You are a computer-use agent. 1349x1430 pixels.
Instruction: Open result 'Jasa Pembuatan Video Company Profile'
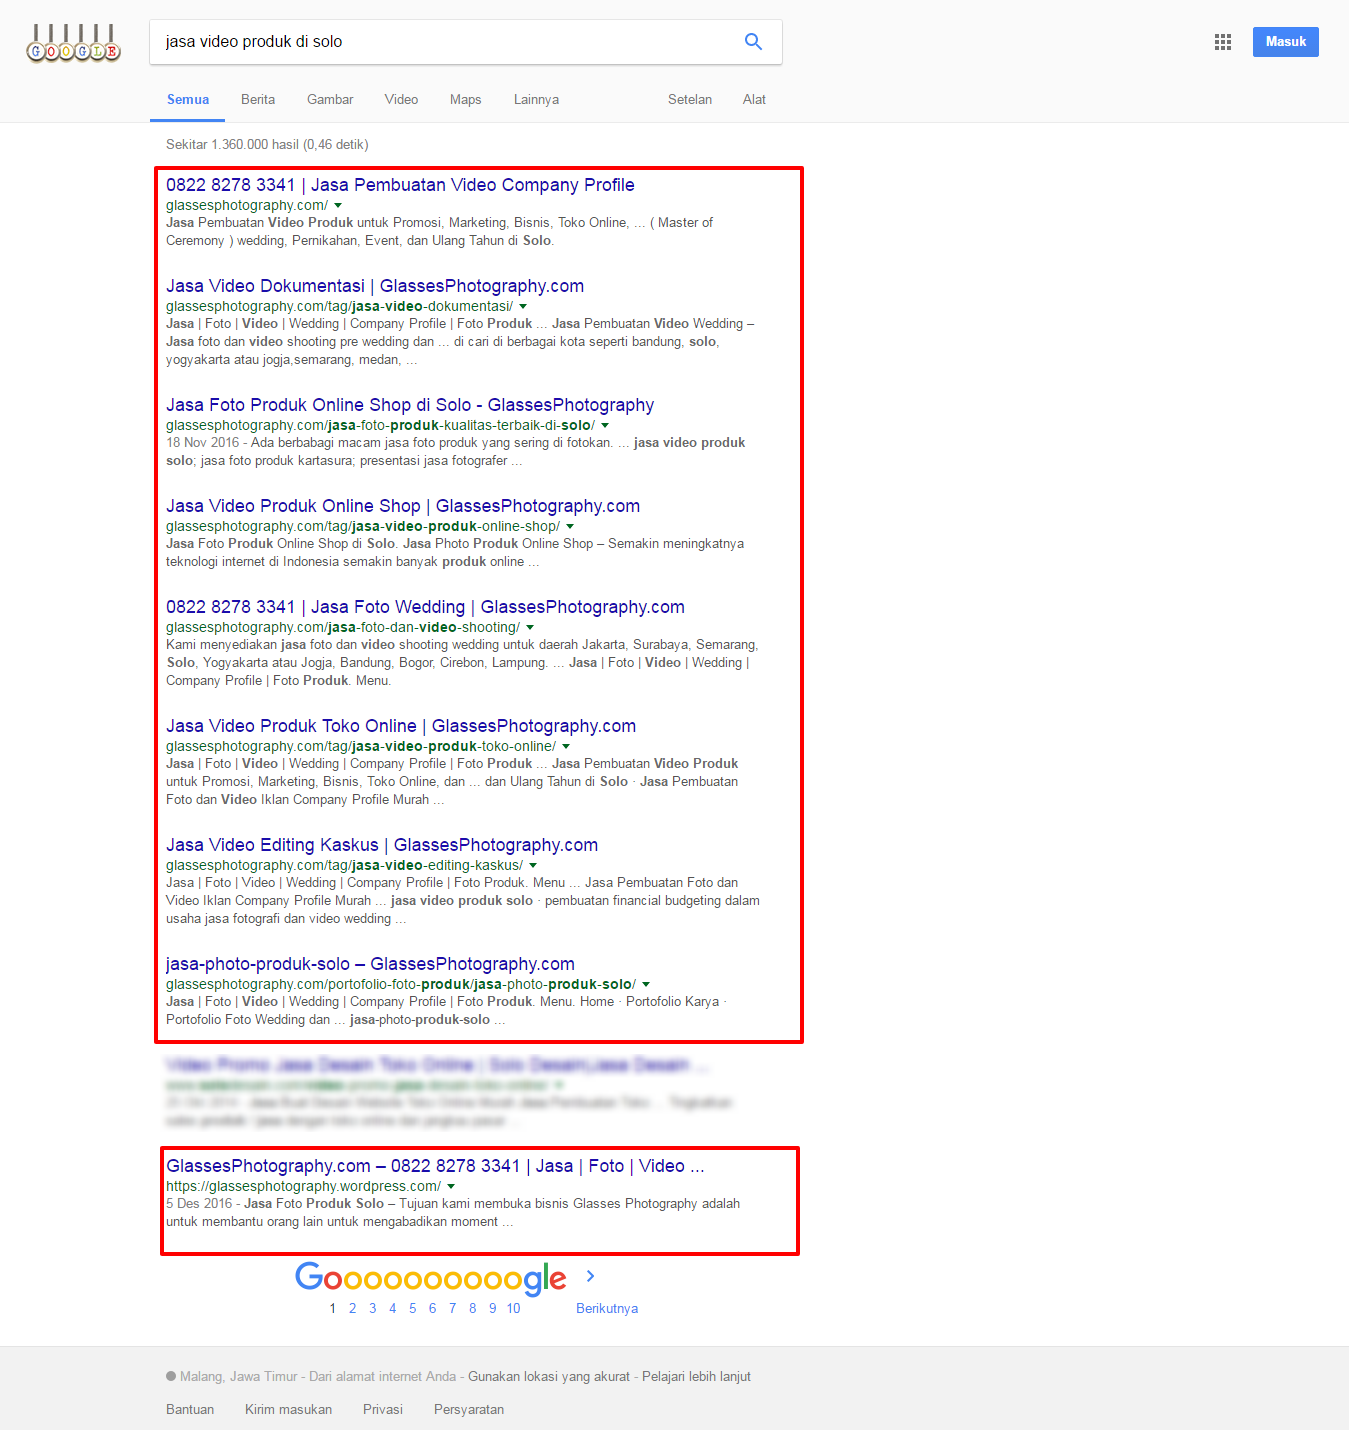click(400, 185)
